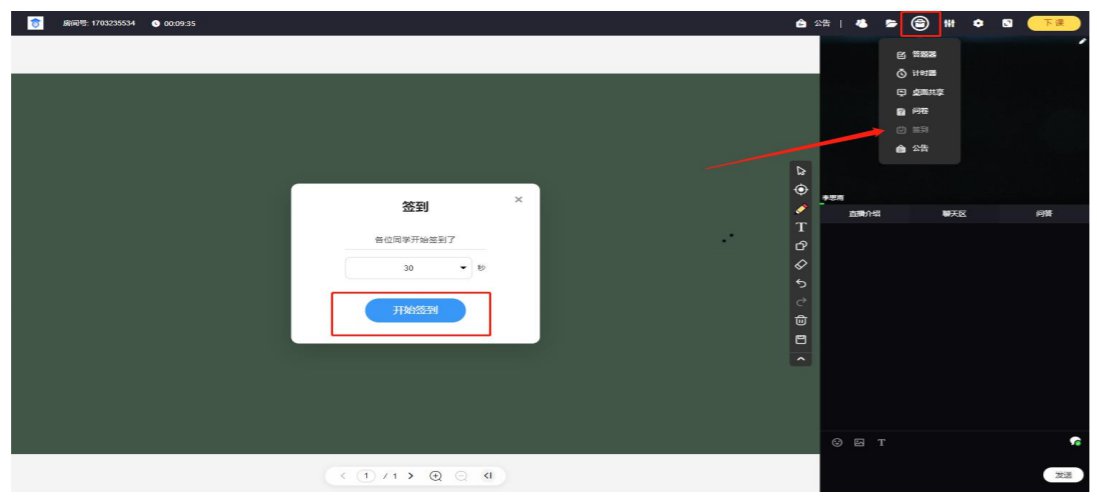Select the shapes tool
This screenshot has height=503, width=1097.
801,246
